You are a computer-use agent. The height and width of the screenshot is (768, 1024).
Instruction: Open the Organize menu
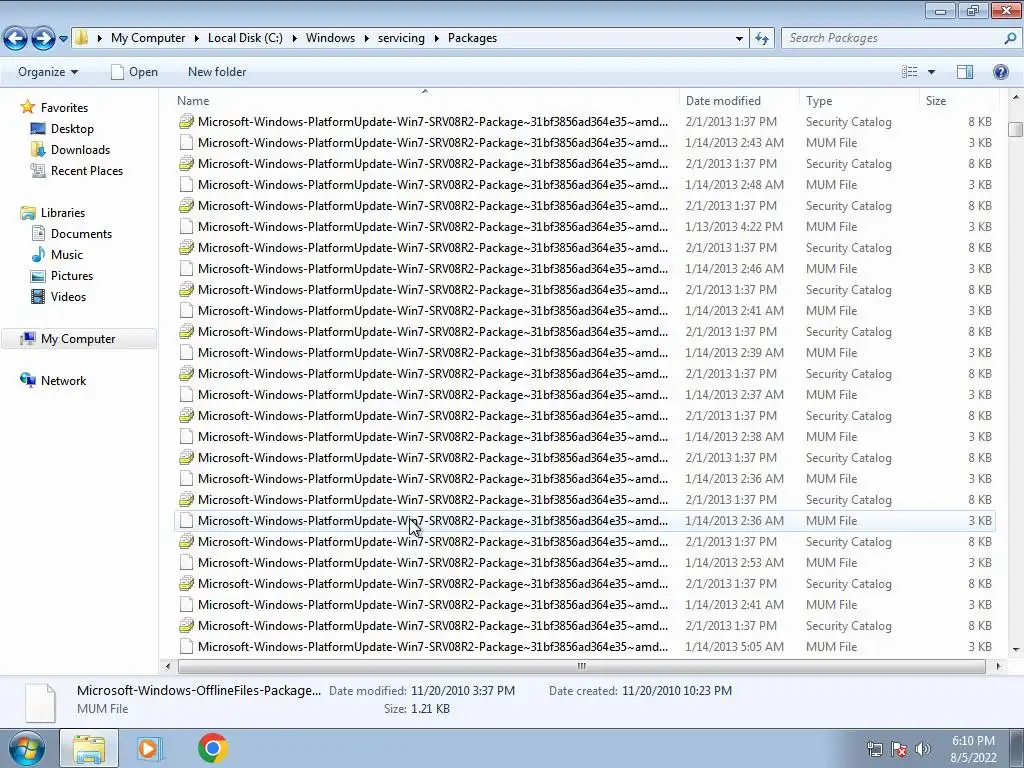tap(48, 72)
